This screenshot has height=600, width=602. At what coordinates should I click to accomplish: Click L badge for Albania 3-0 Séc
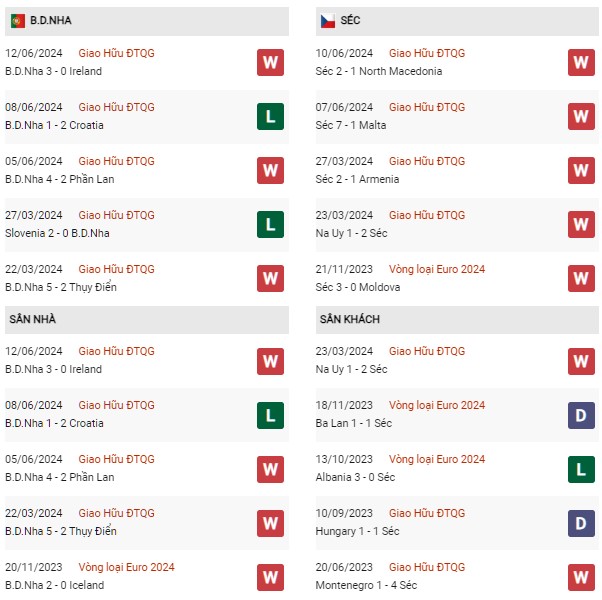click(581, 469)
